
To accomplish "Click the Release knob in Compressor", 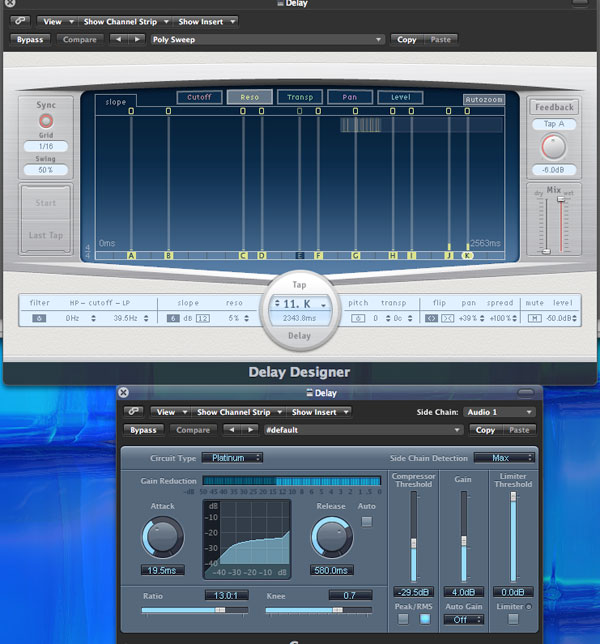I will 332,537.
